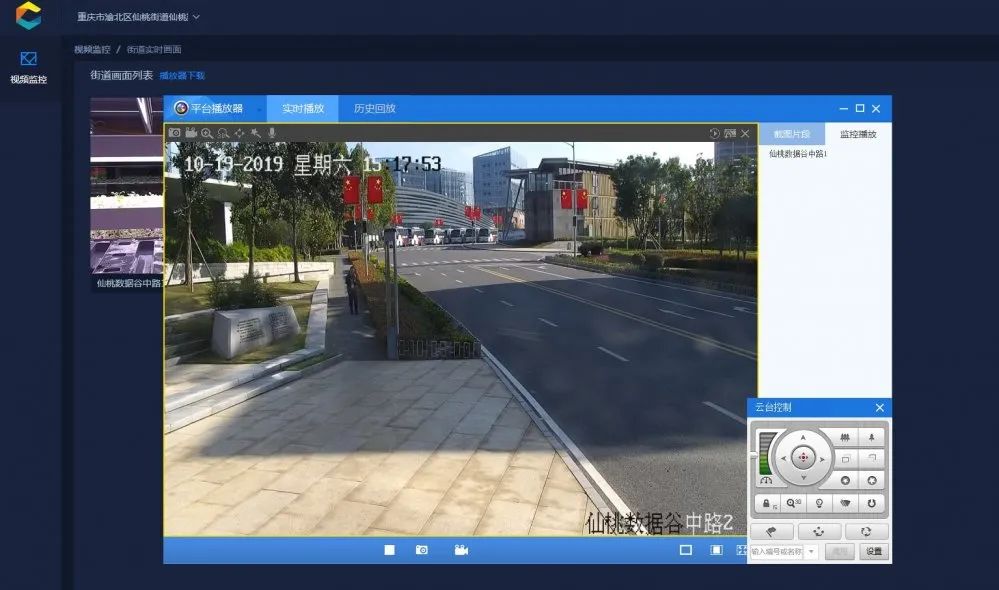Click the light bulb icon in PTZ panel
Image resolution: width=999 pixels, height=590 pixels.
click(819, 505)
